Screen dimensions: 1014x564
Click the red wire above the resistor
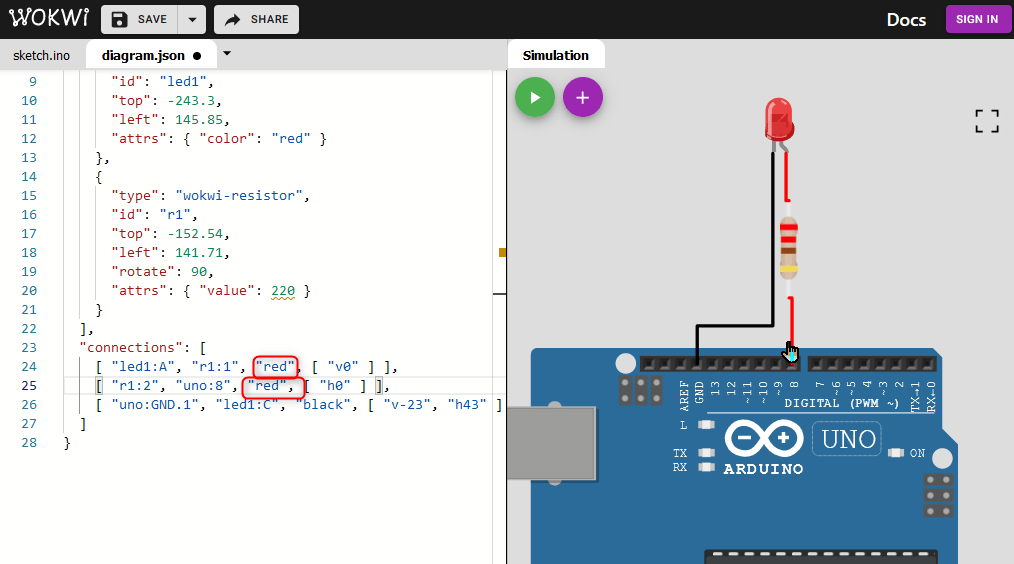(x=787, y=177)
